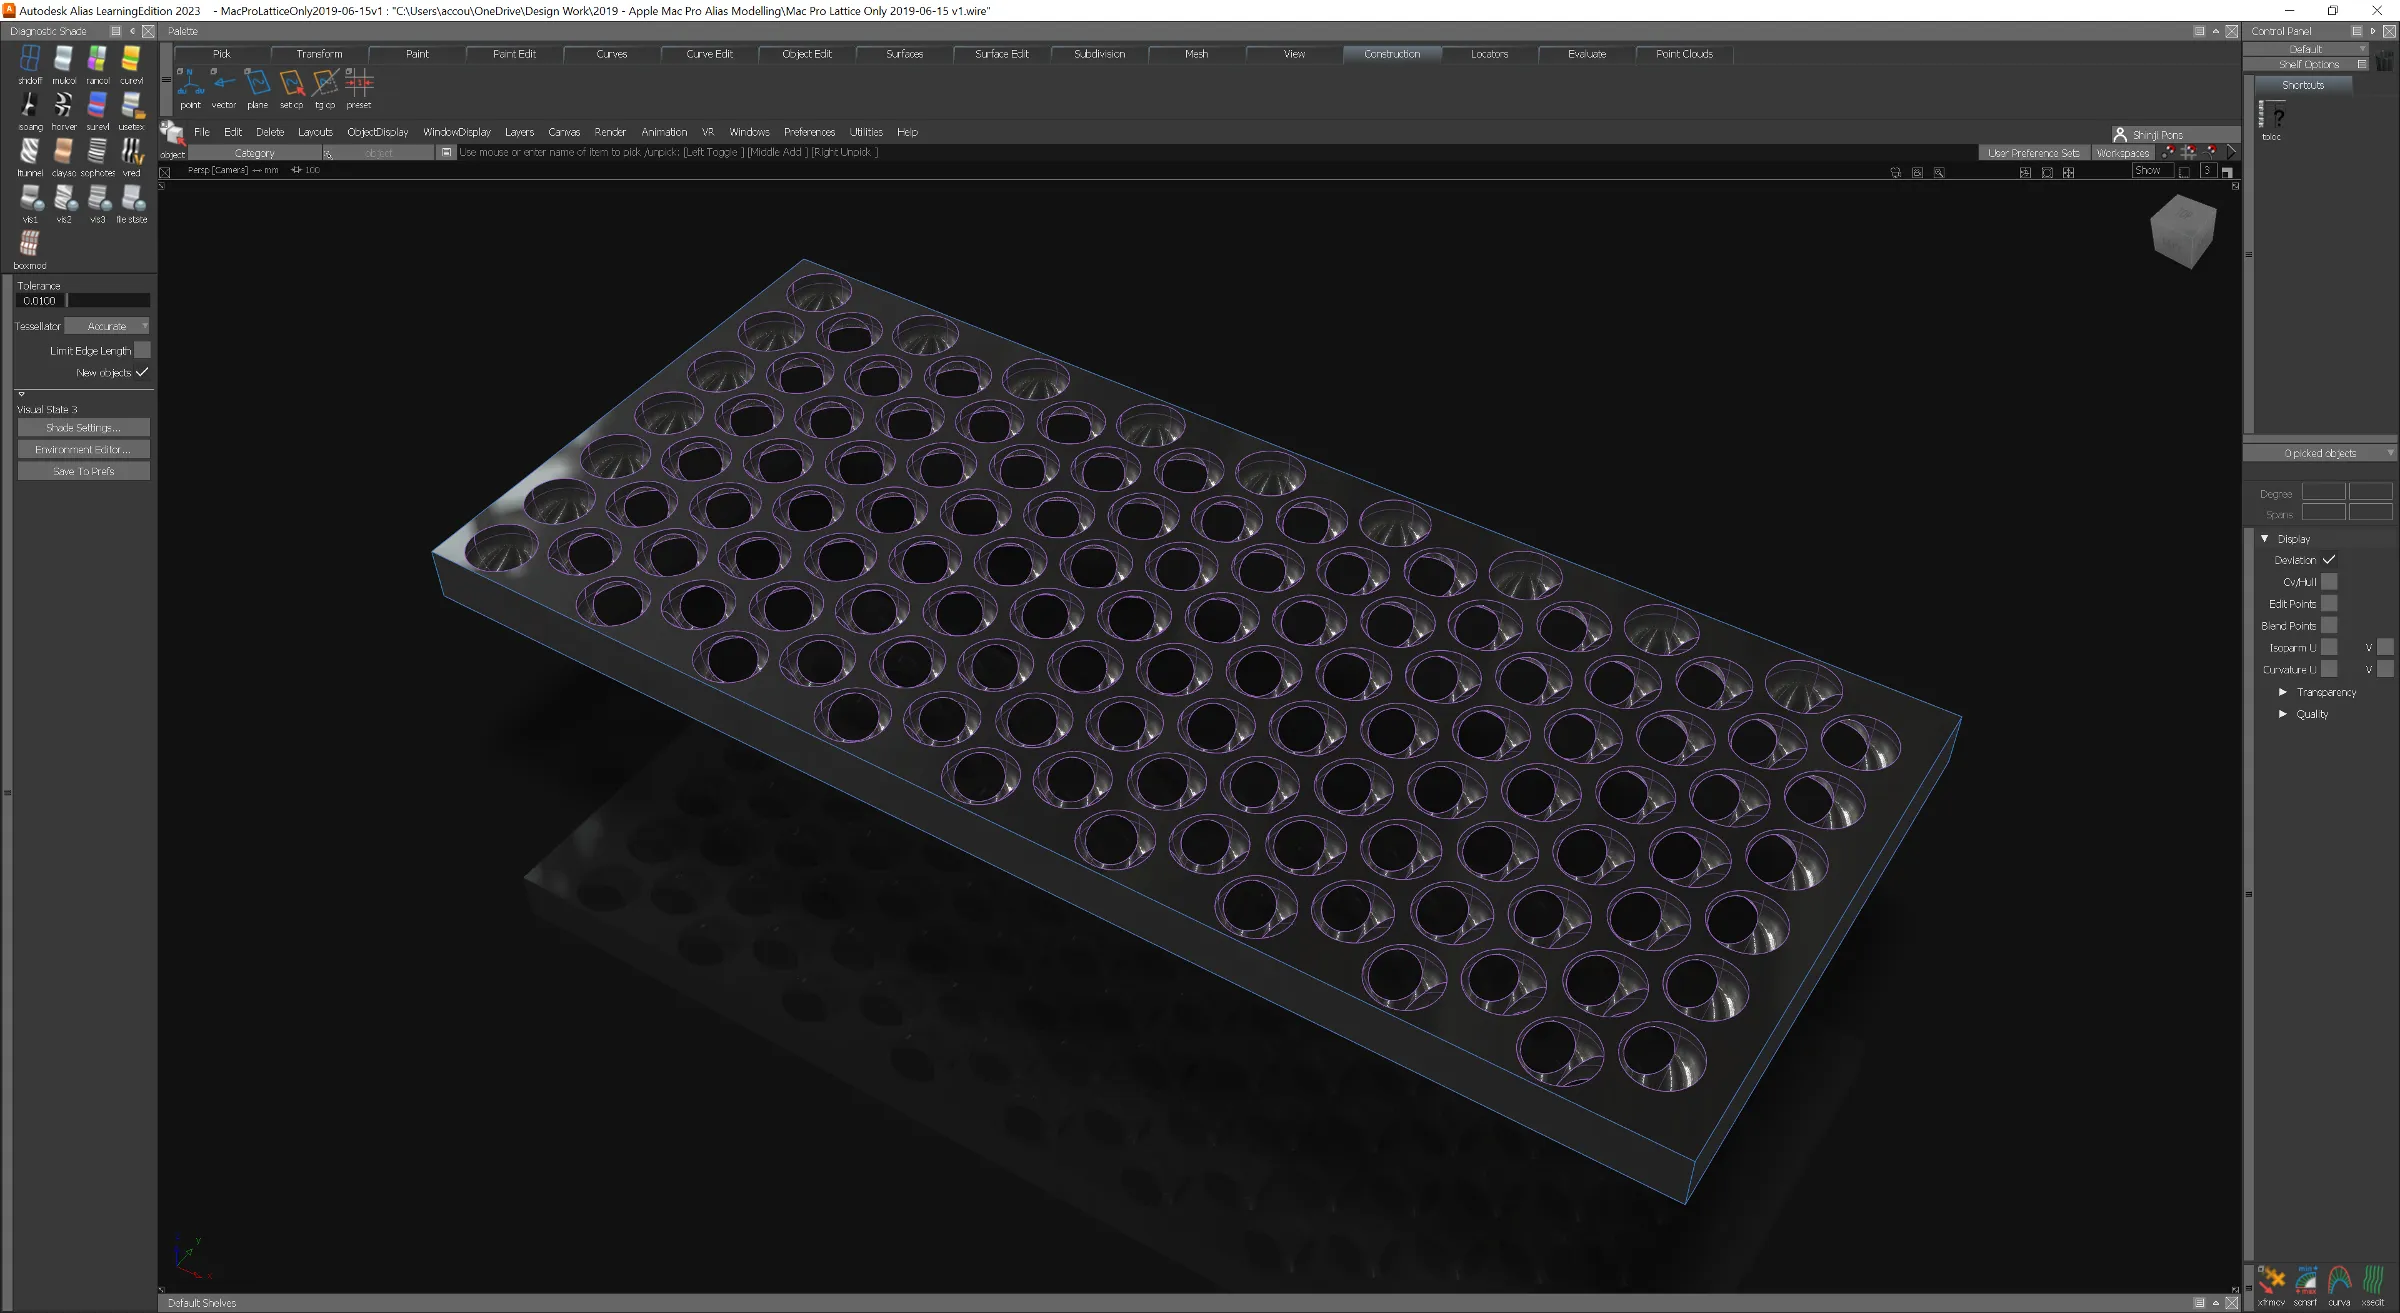Switch to the Surfaces palette tab

[x=904, y=54]
